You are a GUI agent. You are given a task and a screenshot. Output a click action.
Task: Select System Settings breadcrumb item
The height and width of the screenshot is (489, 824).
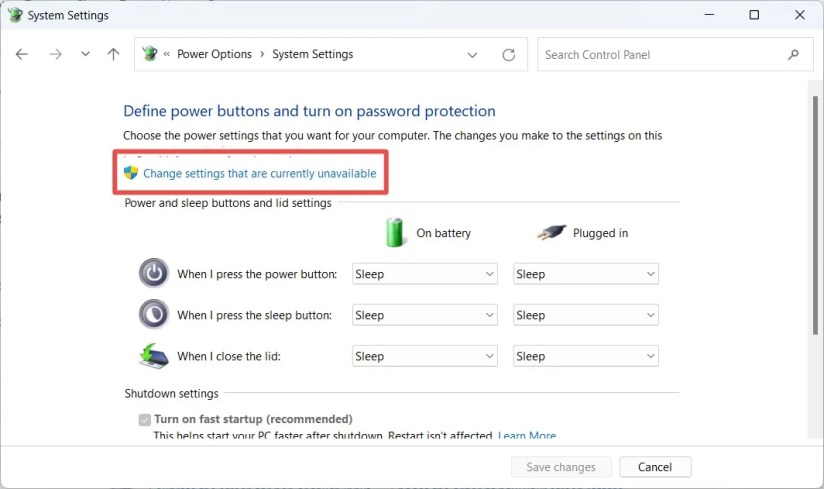tap(313, 54)
